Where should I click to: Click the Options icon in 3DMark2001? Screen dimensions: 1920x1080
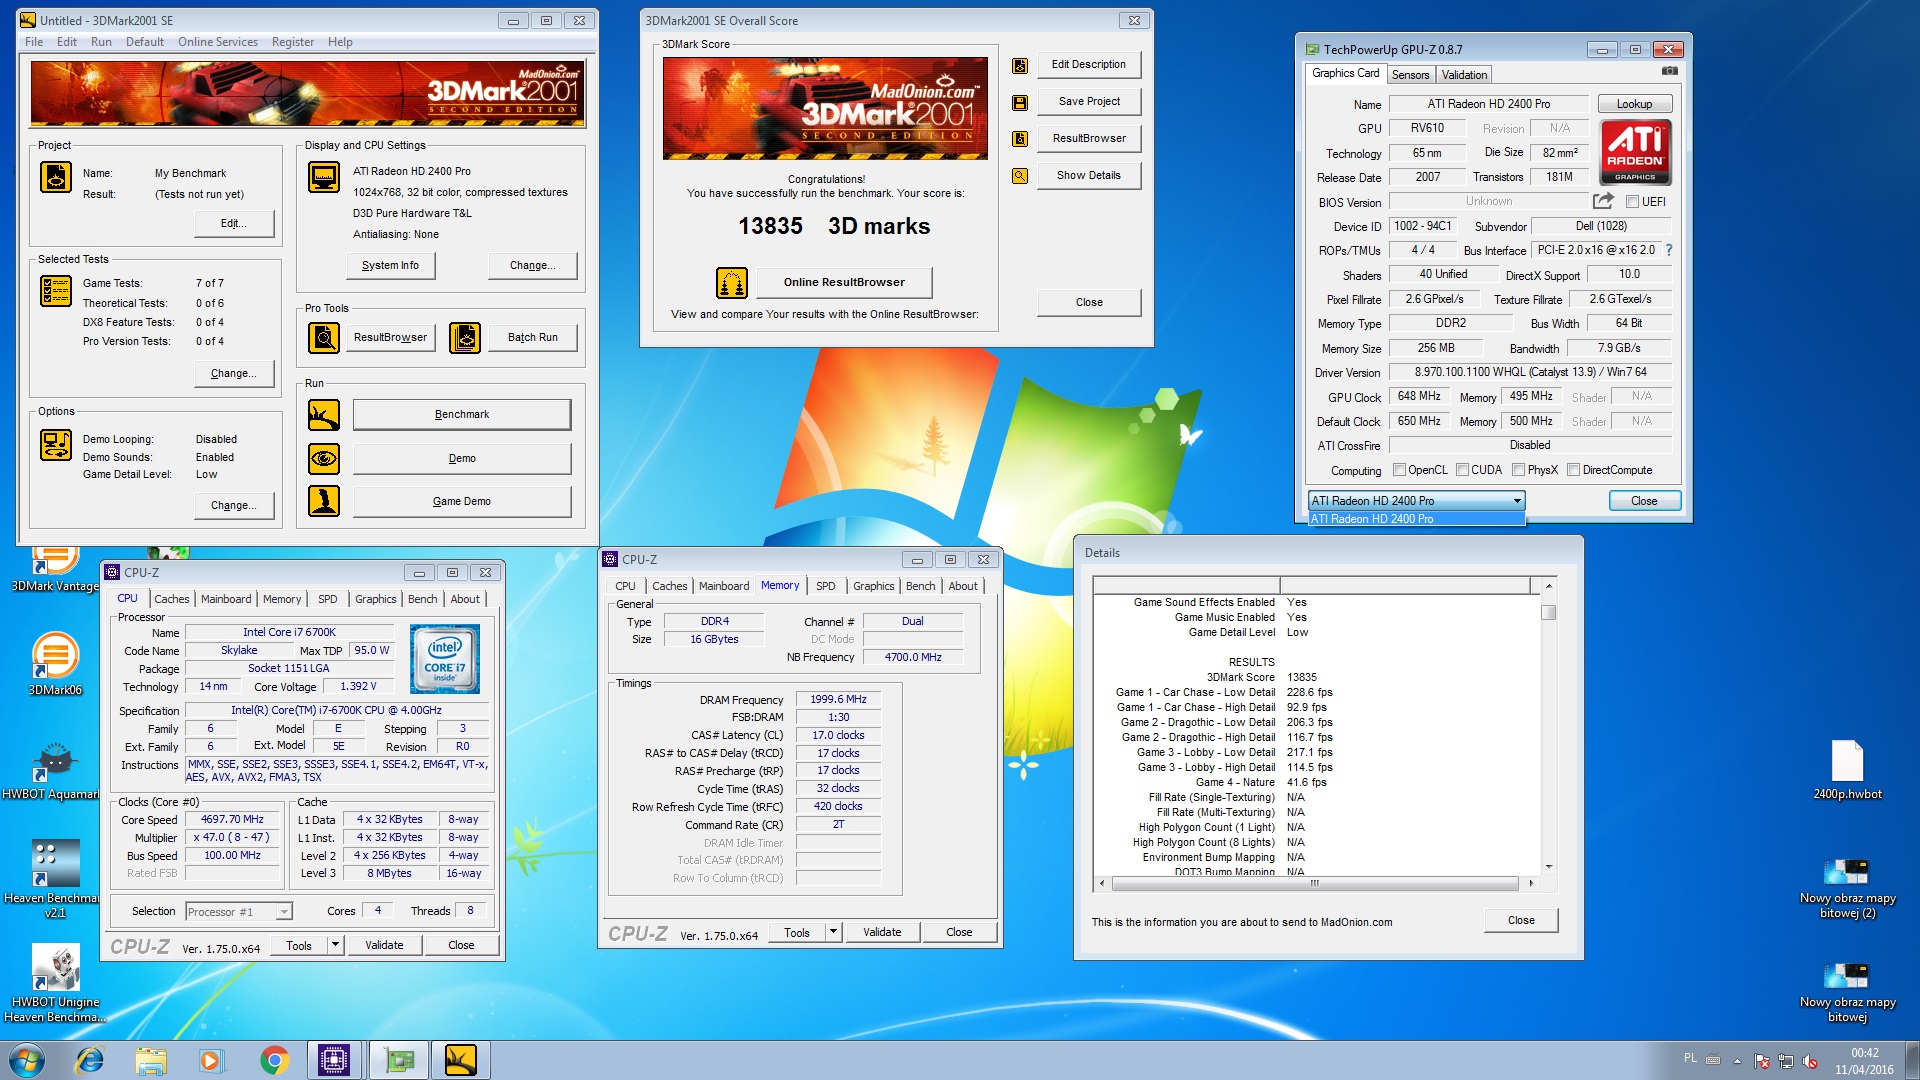pos(56,445)
